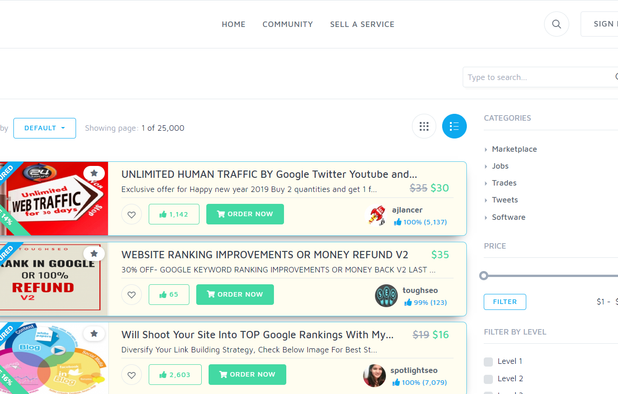The width and height of the screenshot is (618, 394).
Task: Open the ajlancer seller name
Action: click(x=407, y=210)
